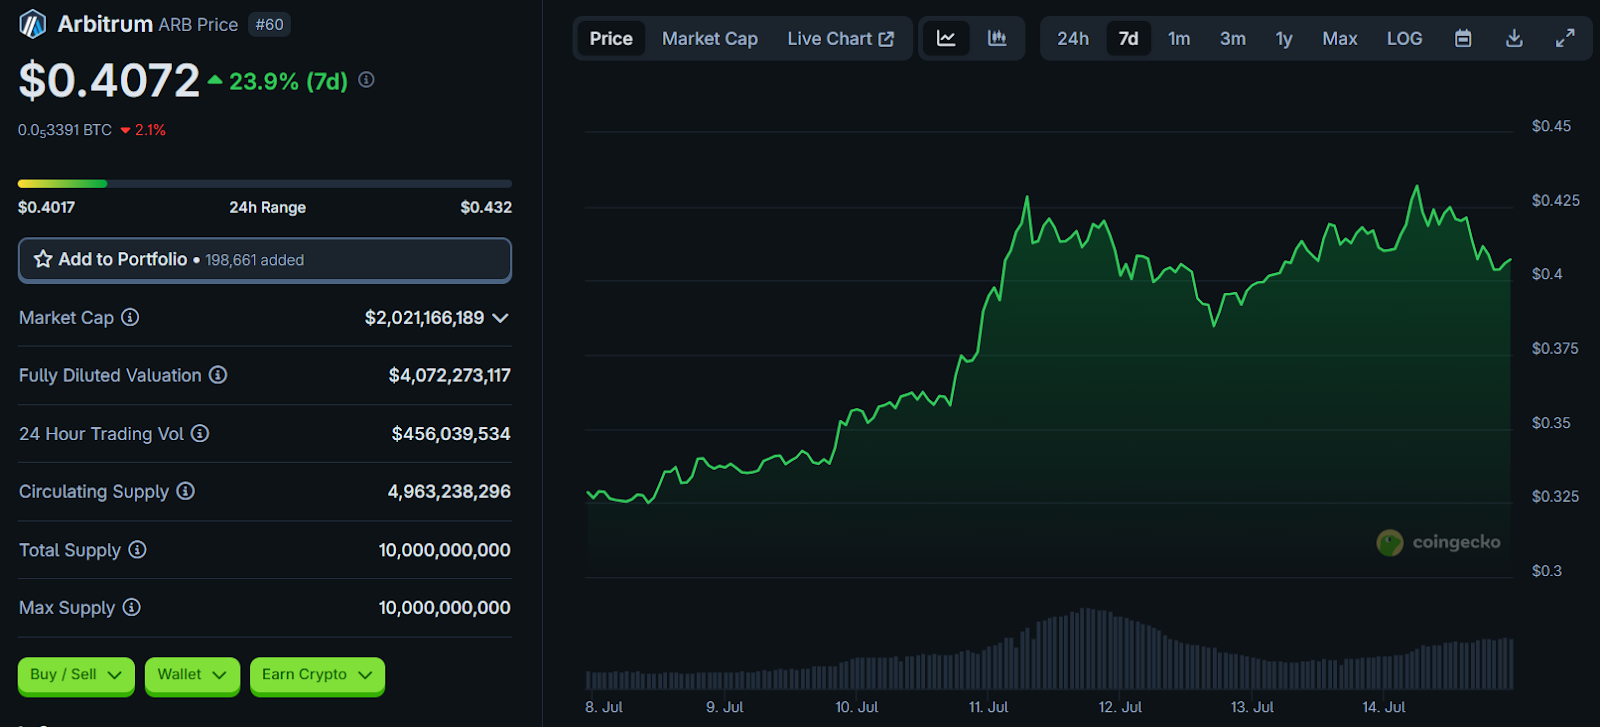This screenshot has height=727, width=1600.
Task: Download chart data icon
Action: coord(1514,38)
